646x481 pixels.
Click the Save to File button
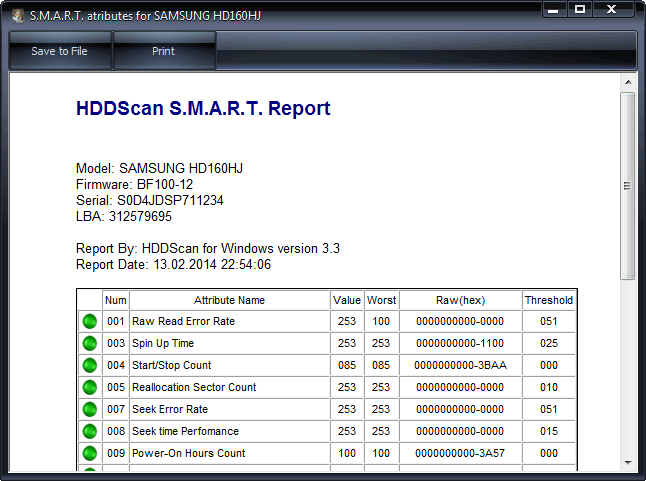59,51
